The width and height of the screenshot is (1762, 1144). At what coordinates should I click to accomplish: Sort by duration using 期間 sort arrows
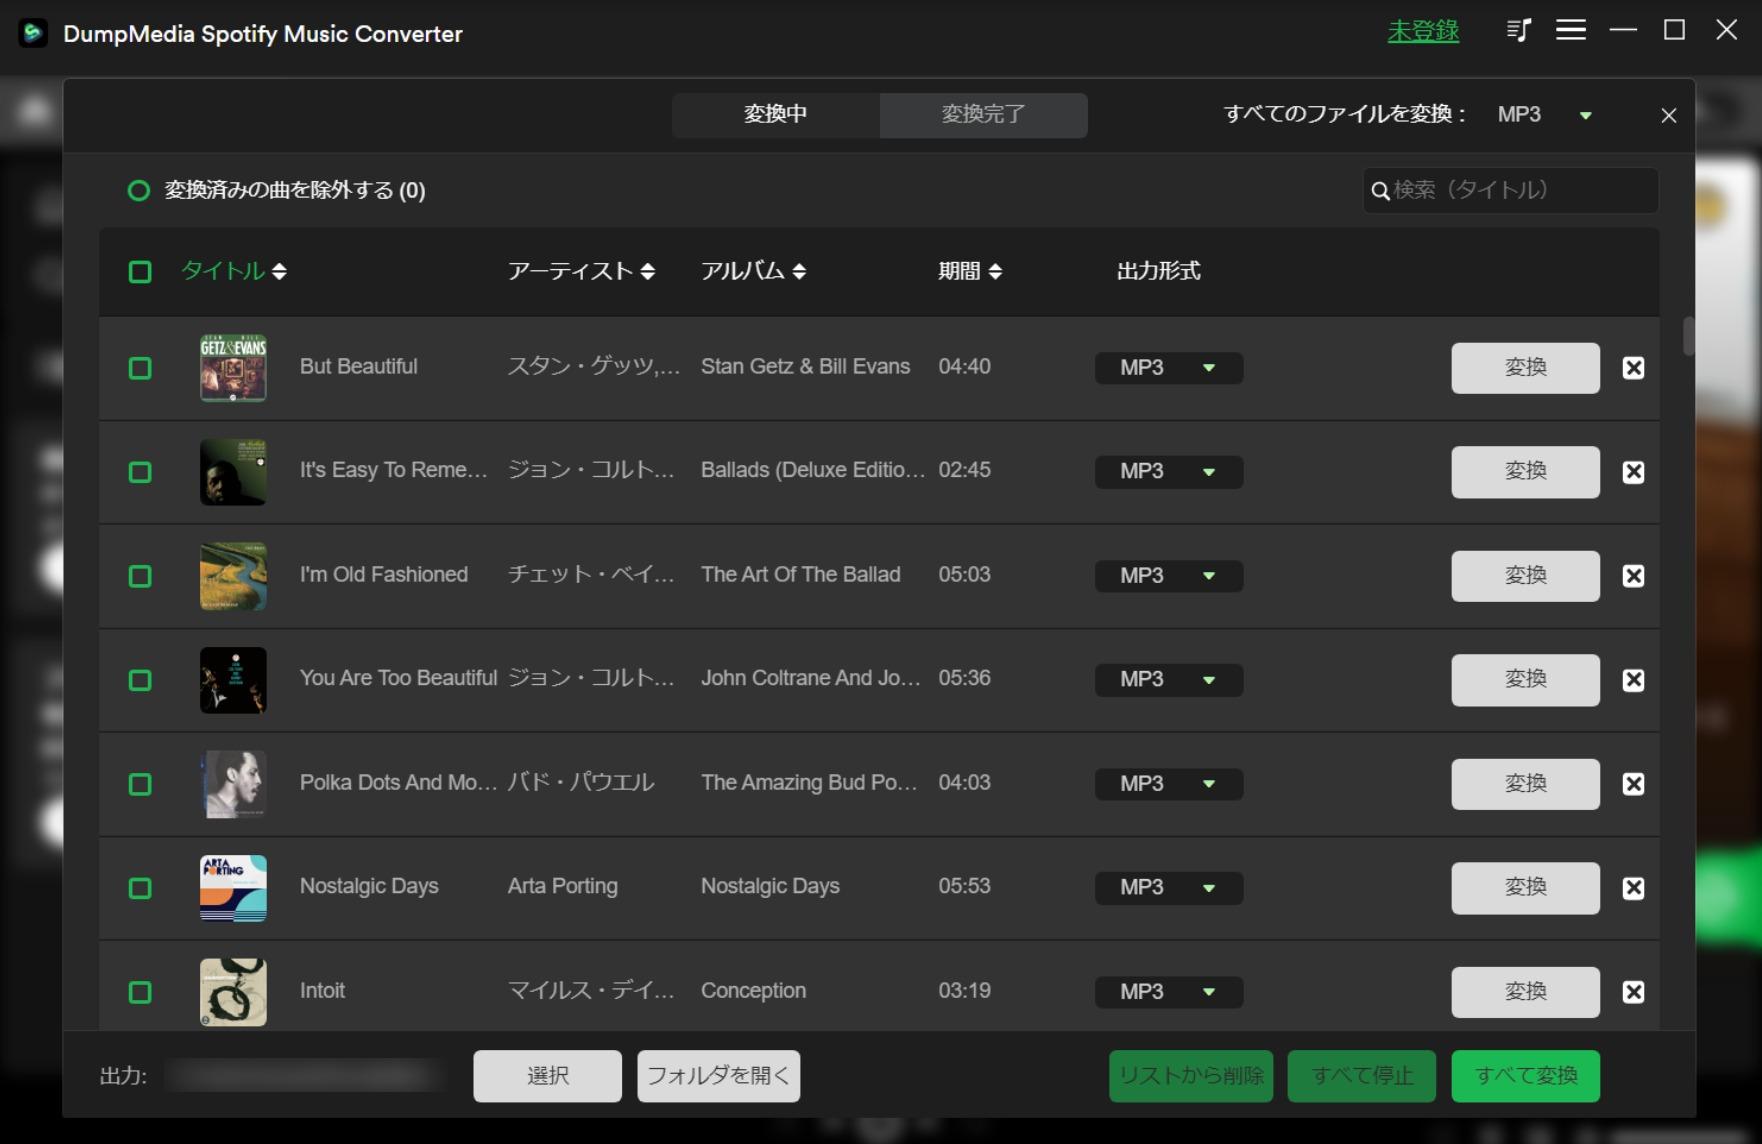(995, 271)
